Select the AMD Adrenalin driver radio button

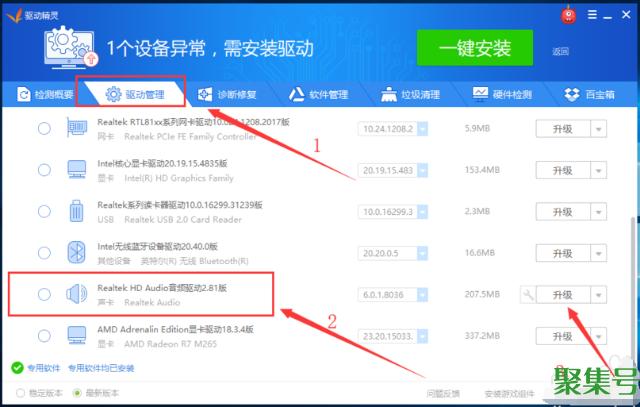44,336
